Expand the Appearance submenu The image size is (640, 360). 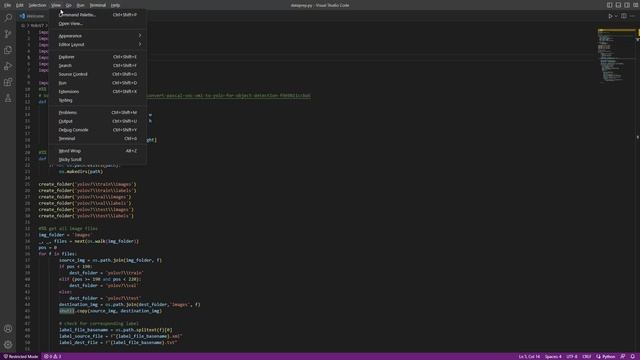pos(98,36)
